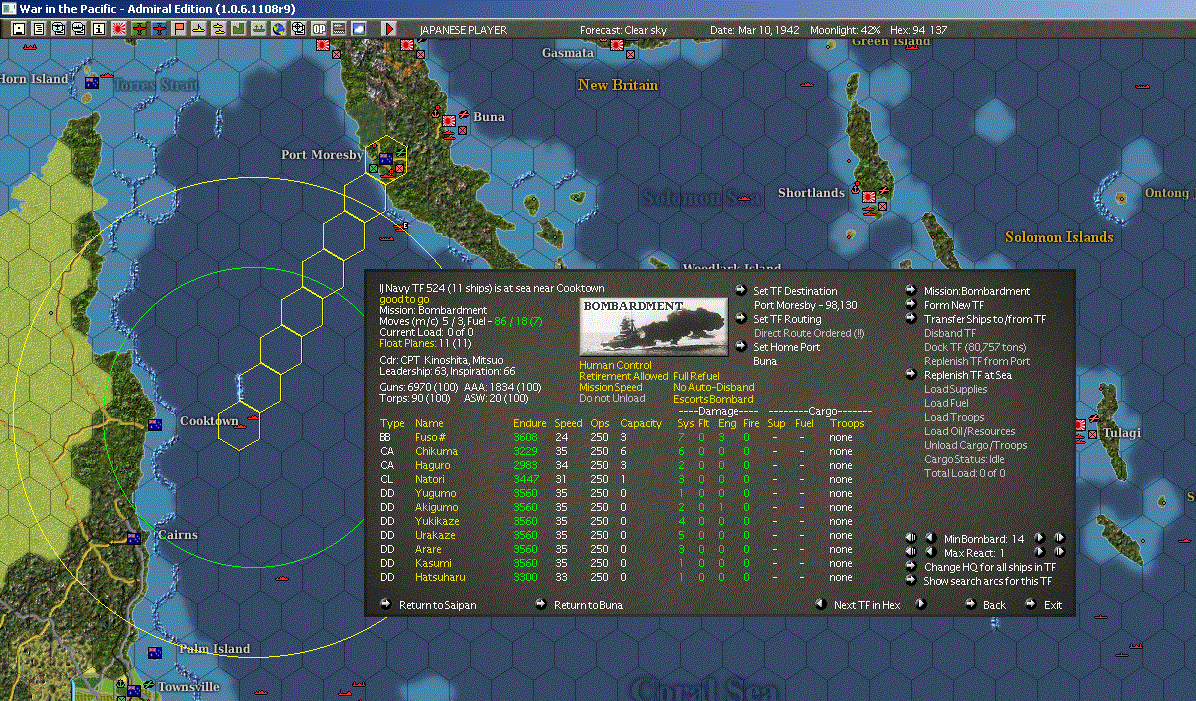Viewport: 1196px width, 701px height.
Task: Open commander CPT Kinoshita, Mitsuo details
Action: (x=441, y=360)
